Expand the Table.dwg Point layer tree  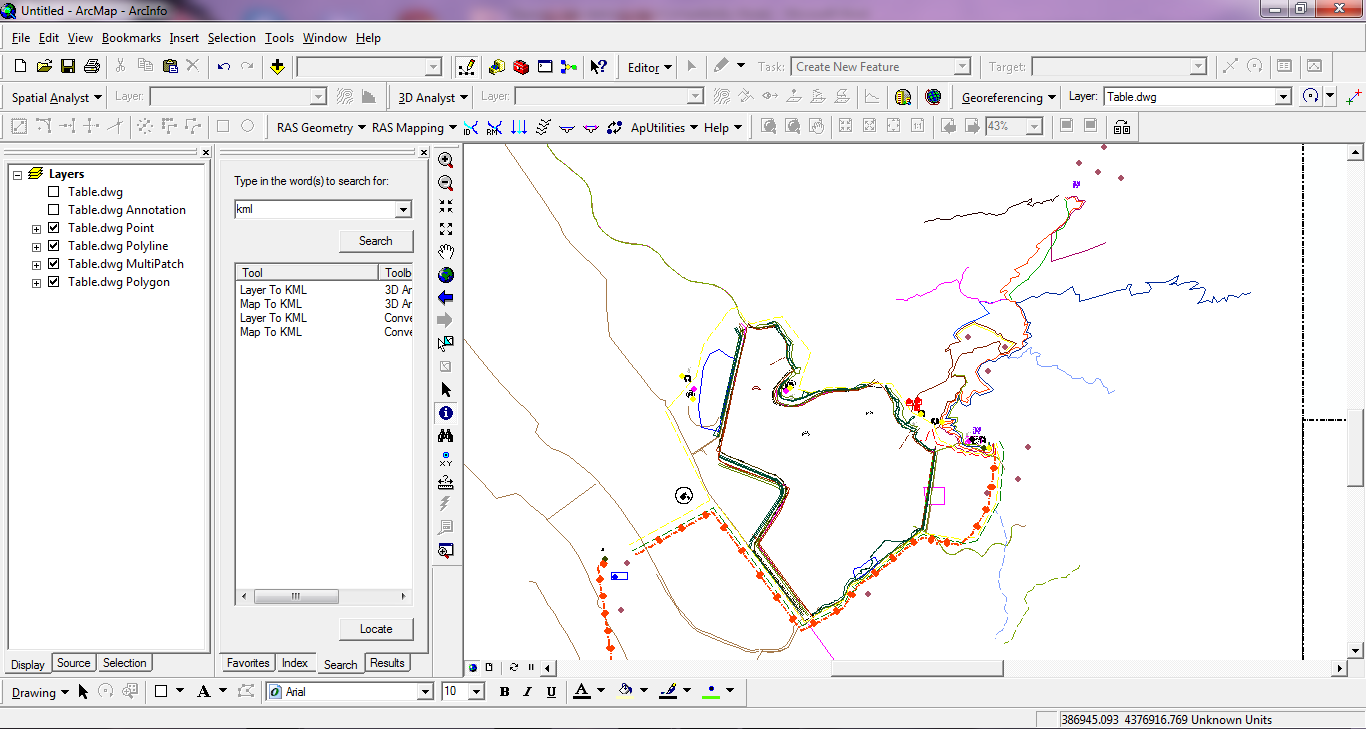(36, 229)
